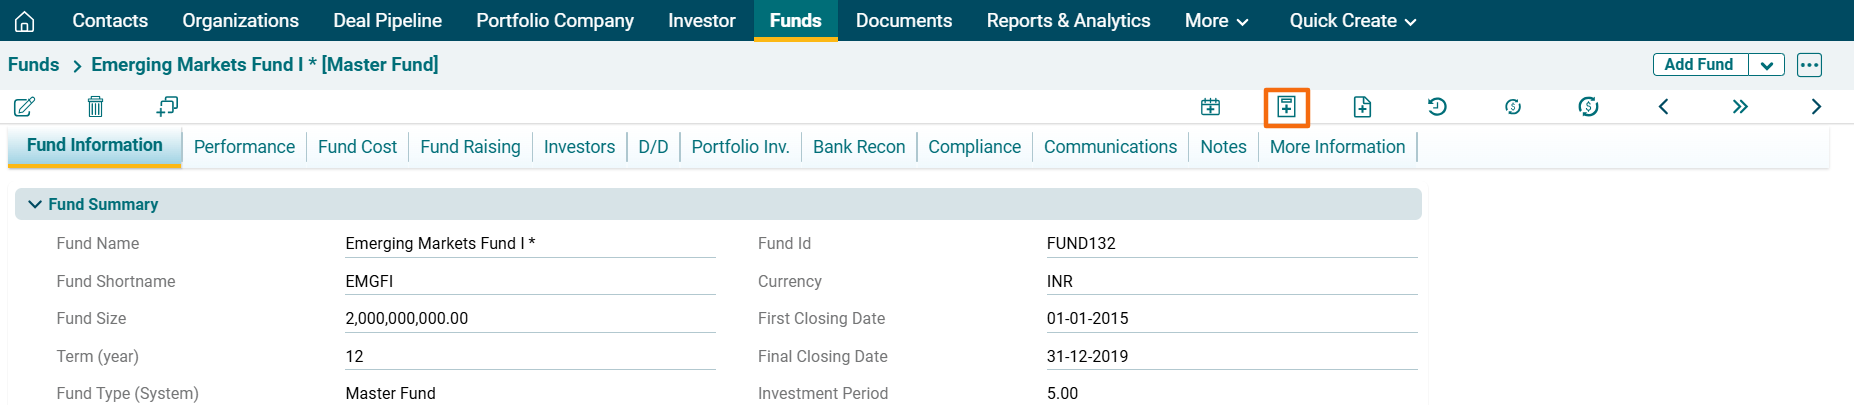Click the duplicate fund icon
This screenshot has height=405, width=1854.
167,106
